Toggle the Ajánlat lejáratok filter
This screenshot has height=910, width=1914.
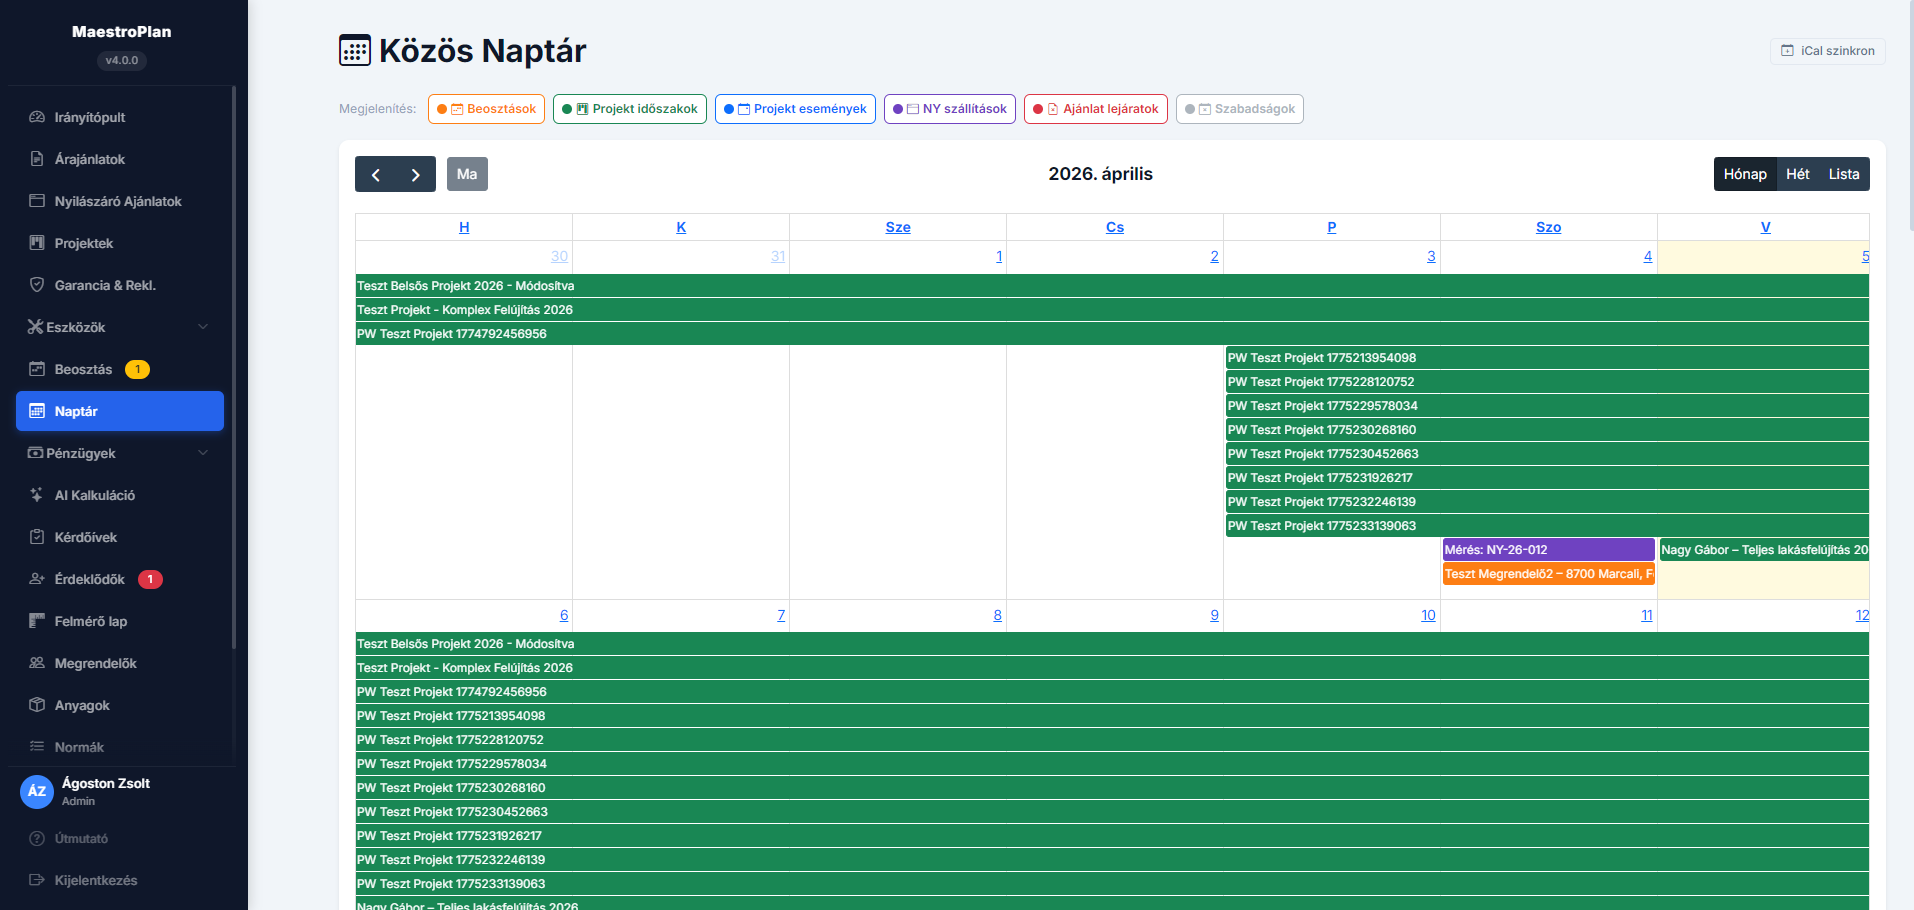(1096, 109)
